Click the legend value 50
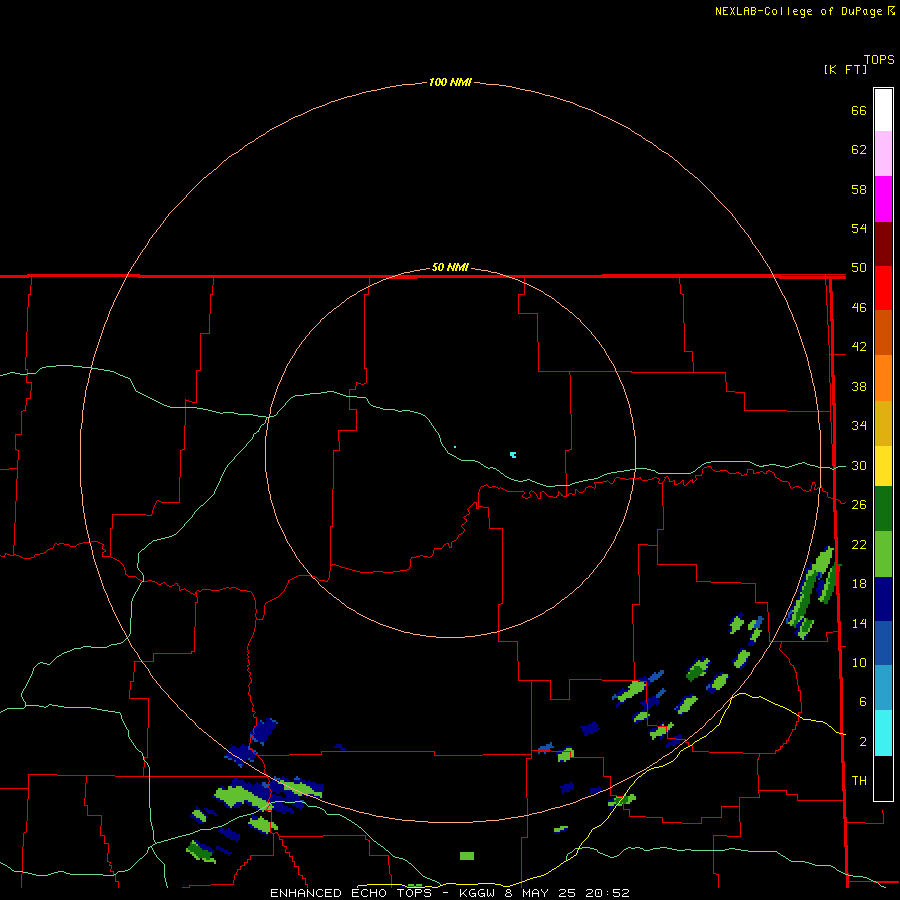 [859, 268]
